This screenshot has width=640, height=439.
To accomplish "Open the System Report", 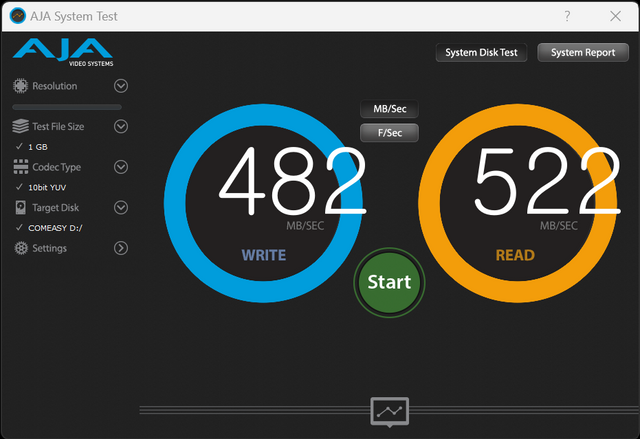I will (582, 53).
